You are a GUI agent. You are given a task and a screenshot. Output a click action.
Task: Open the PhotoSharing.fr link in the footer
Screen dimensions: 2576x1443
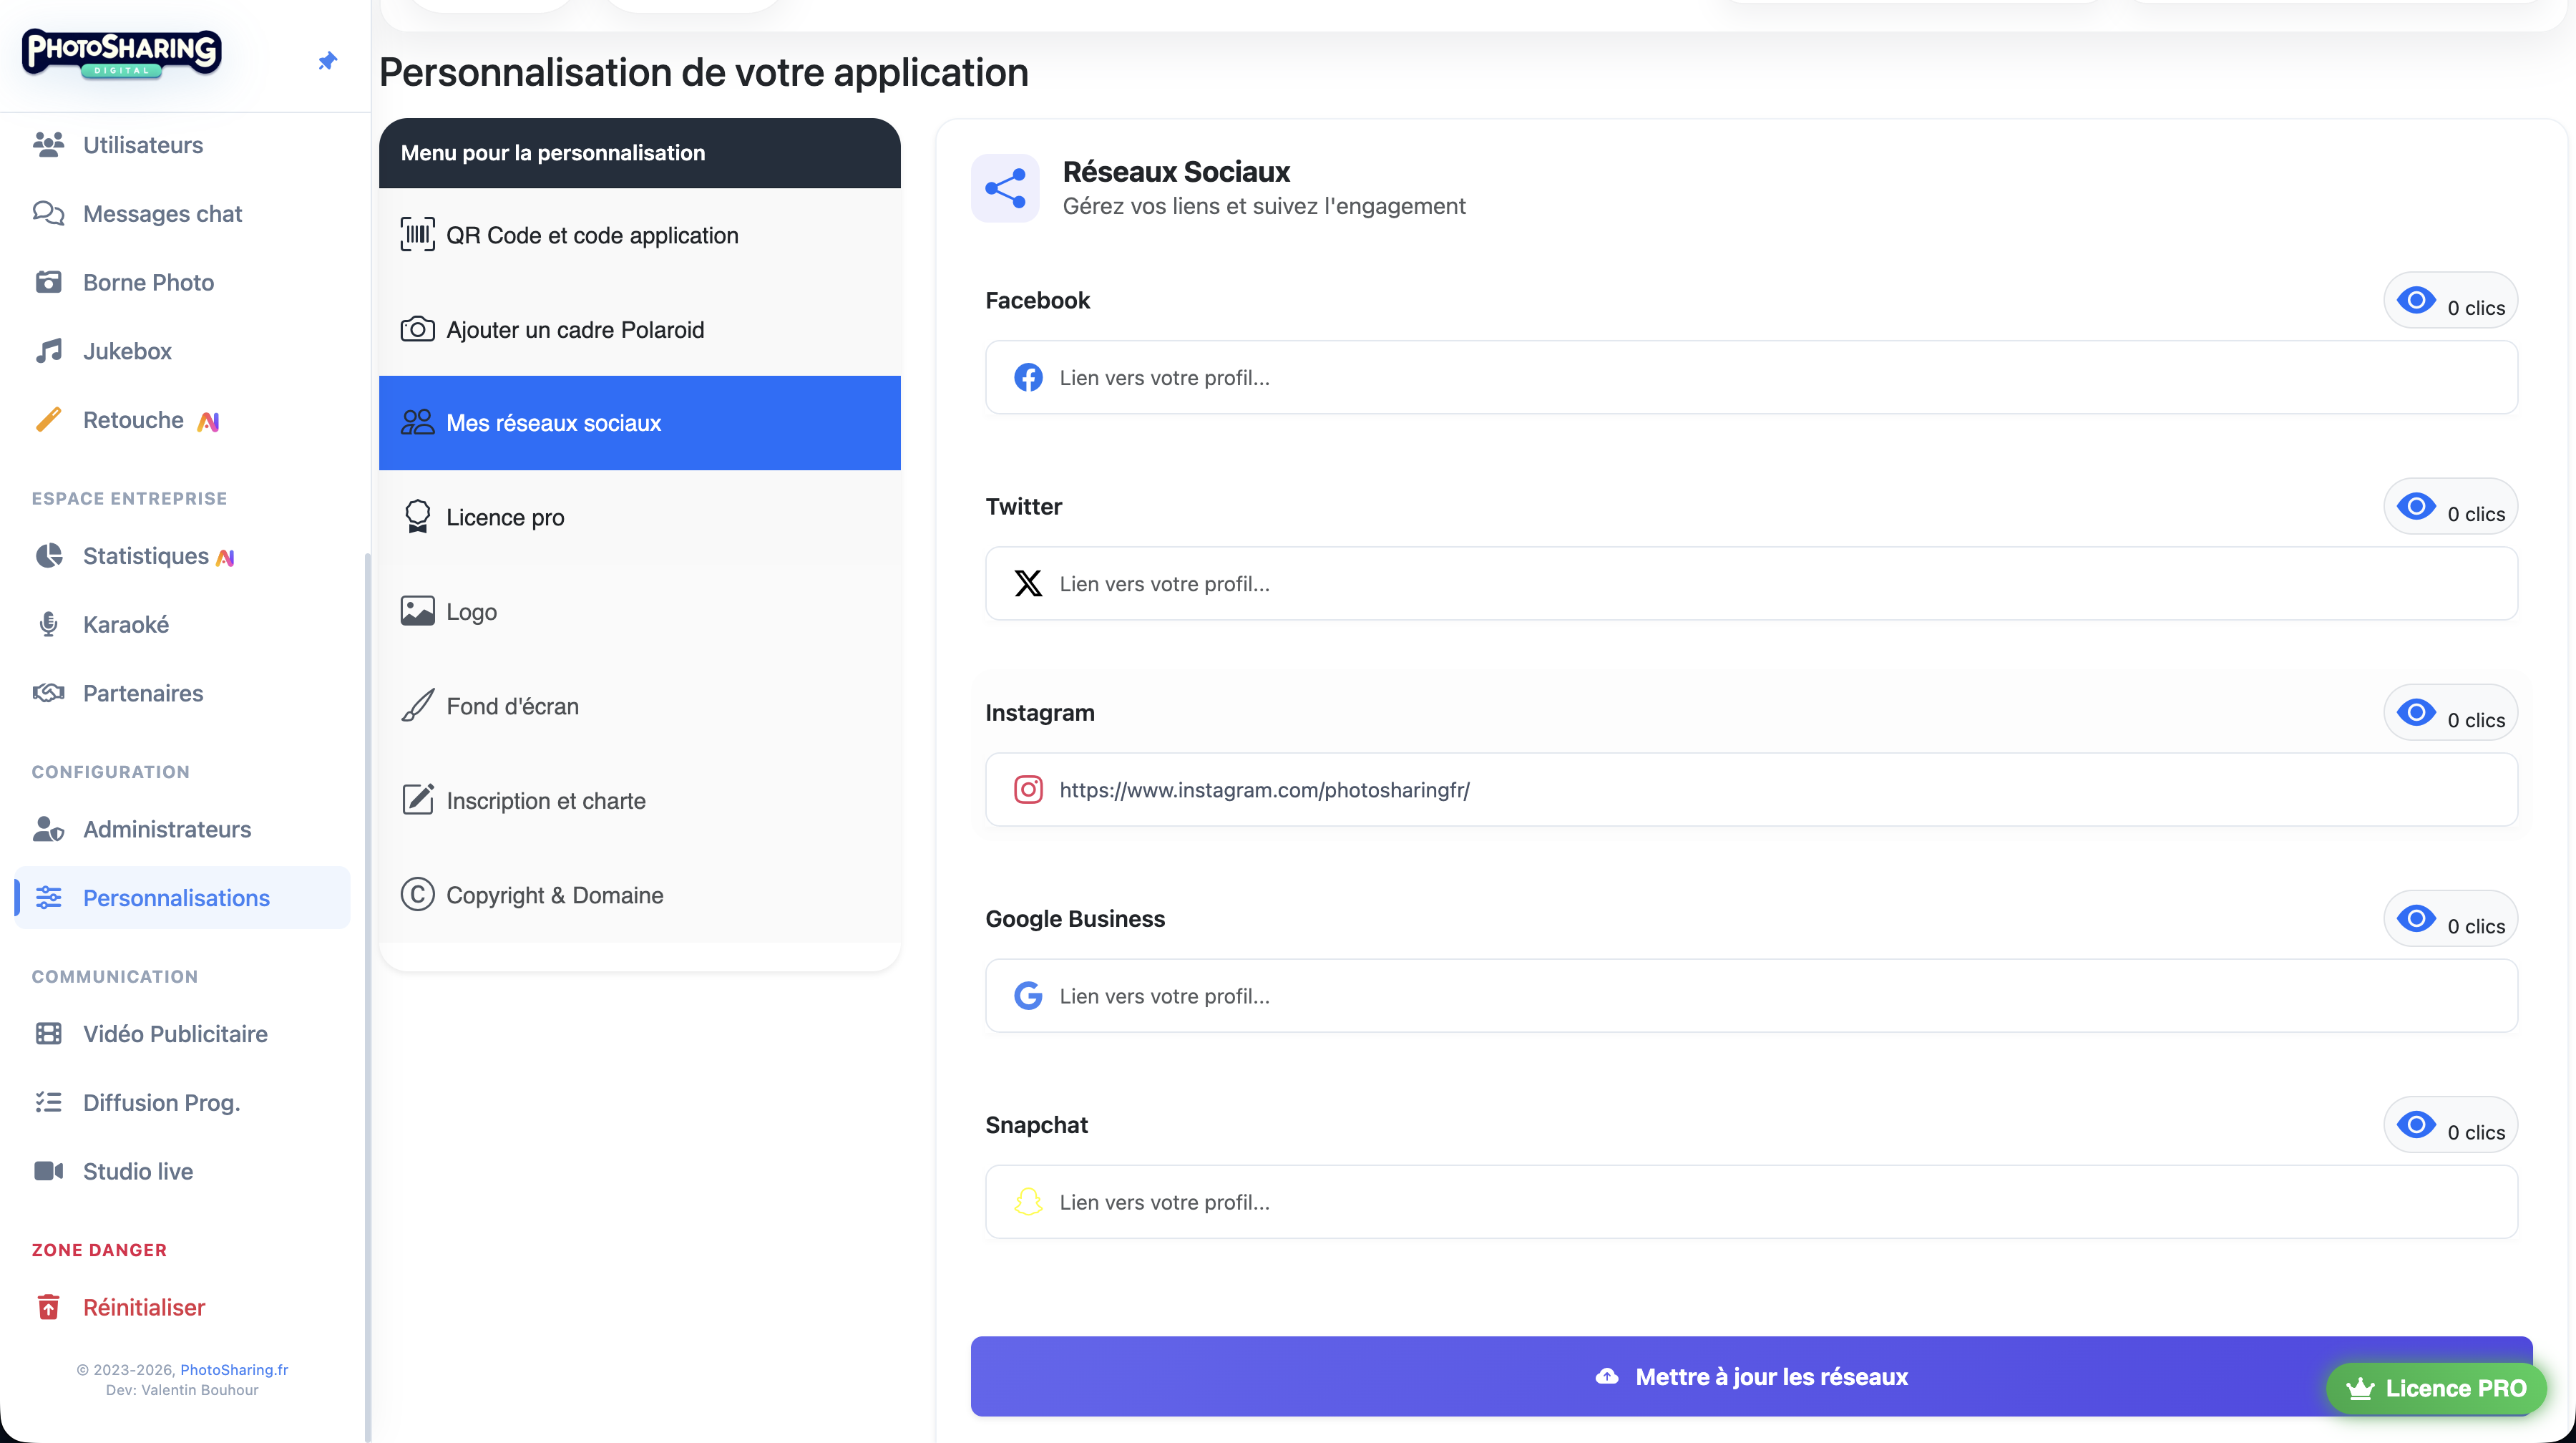234,1369
